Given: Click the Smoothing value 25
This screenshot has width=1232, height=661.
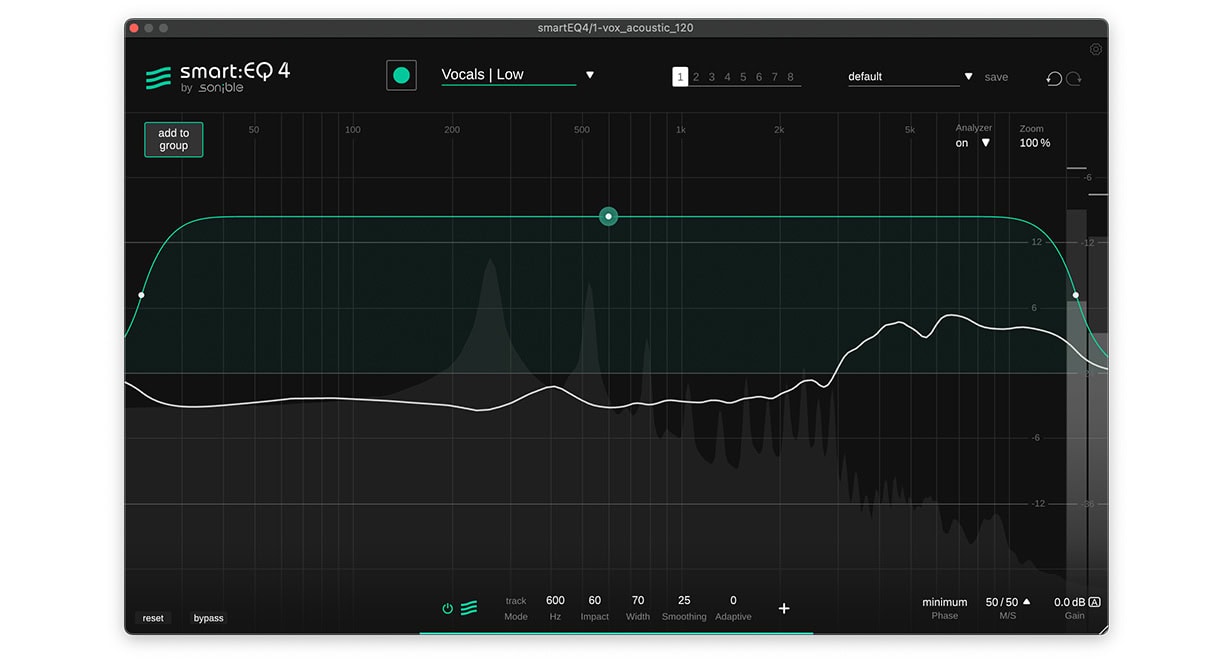Looking at the screenshot, I should (x=684, y=600).
